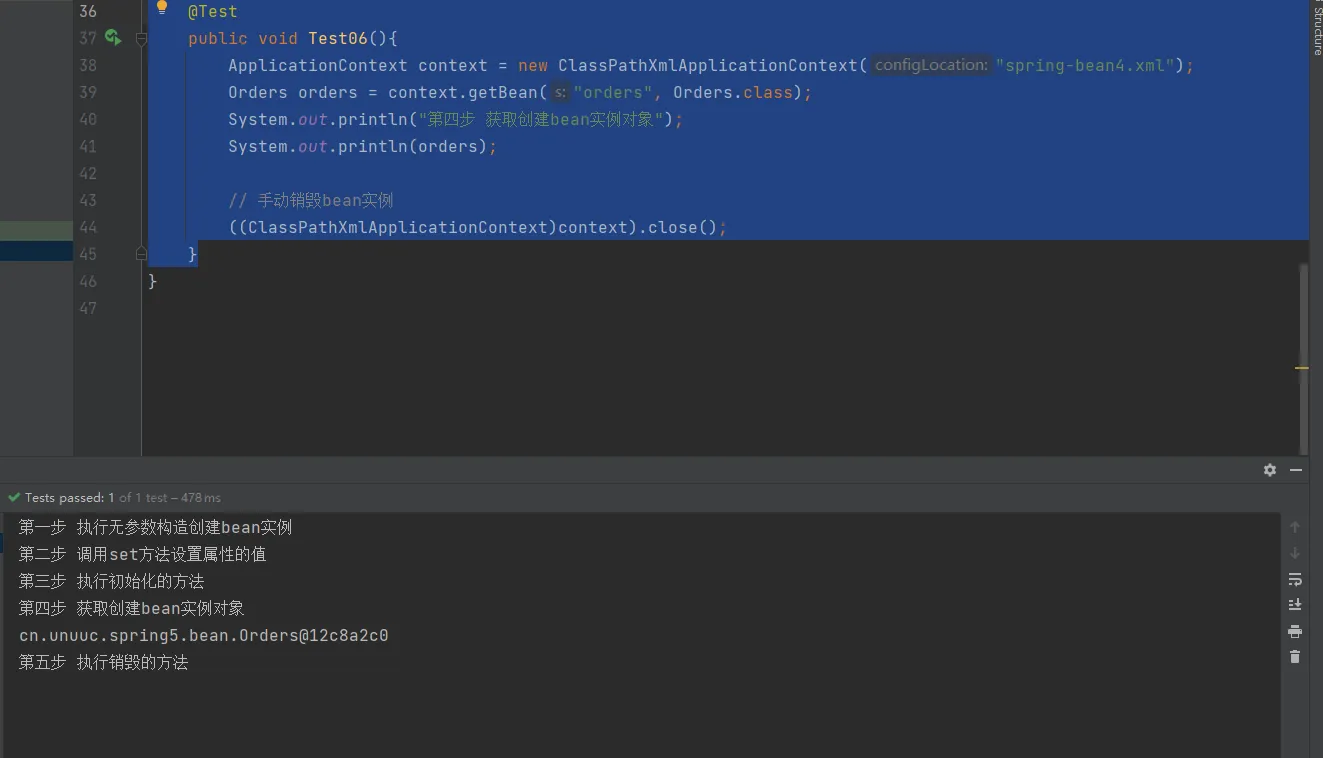Screen dimensions: 1323x758
Task: Print console output with printer icon
Action: 1295,631
